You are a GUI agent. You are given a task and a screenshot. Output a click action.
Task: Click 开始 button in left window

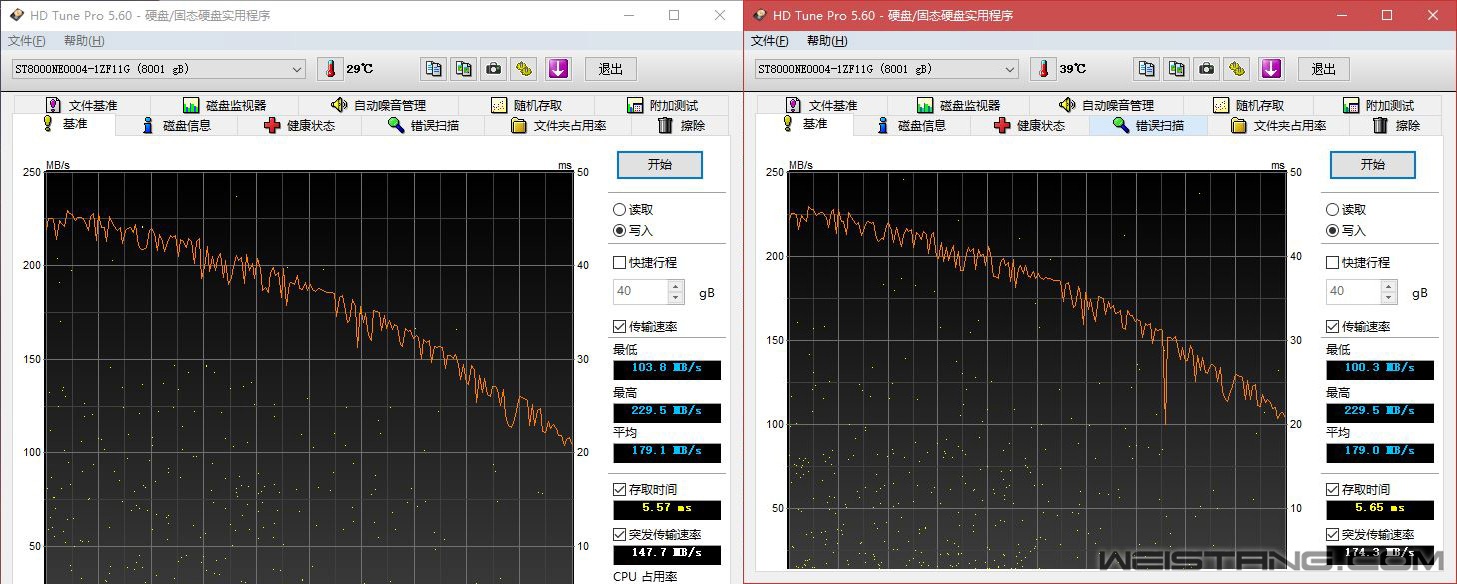tap(660, 165)
